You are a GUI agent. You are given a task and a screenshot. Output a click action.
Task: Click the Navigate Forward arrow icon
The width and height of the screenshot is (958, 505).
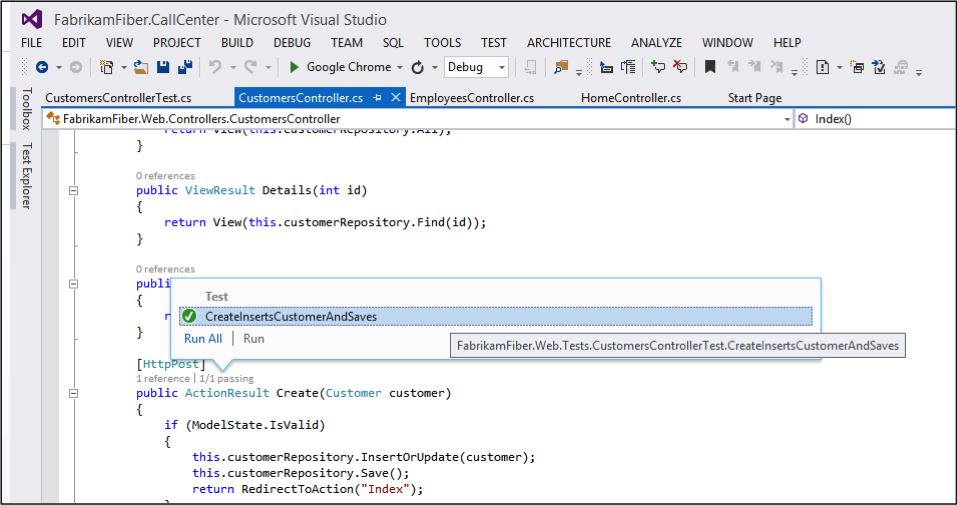76,67
